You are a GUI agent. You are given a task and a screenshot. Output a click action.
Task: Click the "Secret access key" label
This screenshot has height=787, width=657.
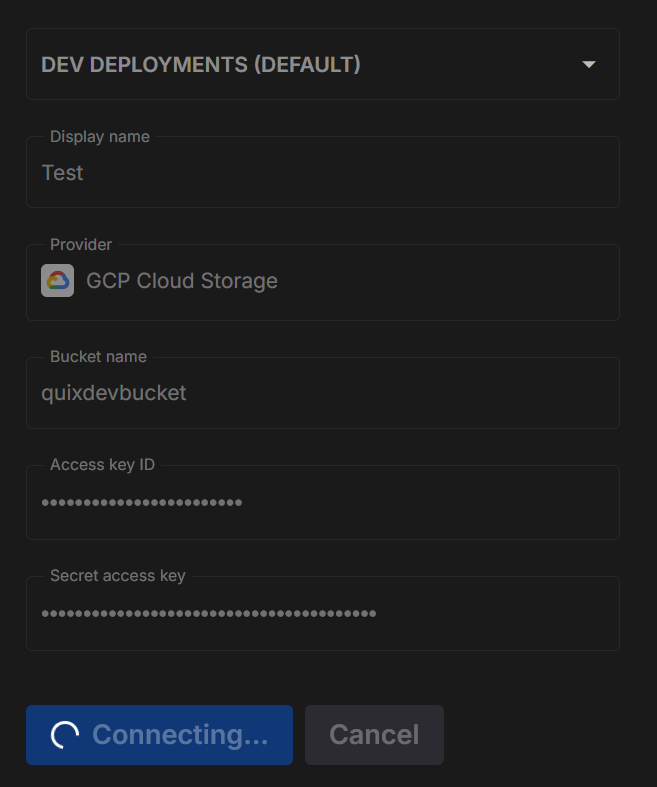pos(118,576)
